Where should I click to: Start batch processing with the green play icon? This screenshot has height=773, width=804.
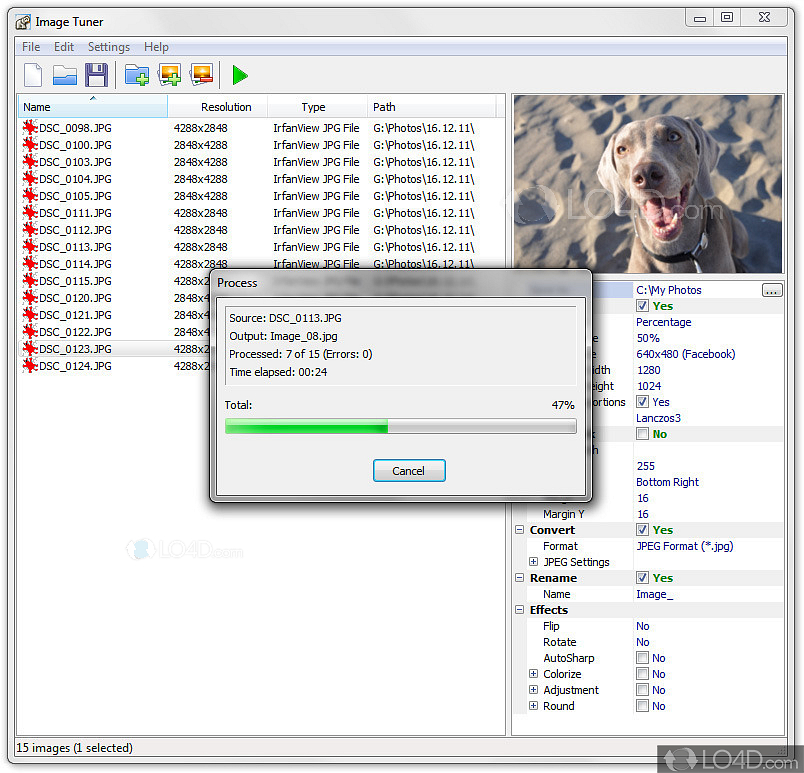[240, 75]
